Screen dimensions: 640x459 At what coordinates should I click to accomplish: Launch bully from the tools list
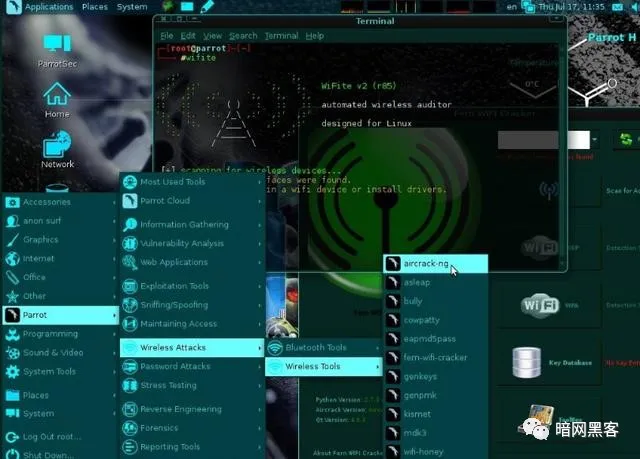[436, 301]
